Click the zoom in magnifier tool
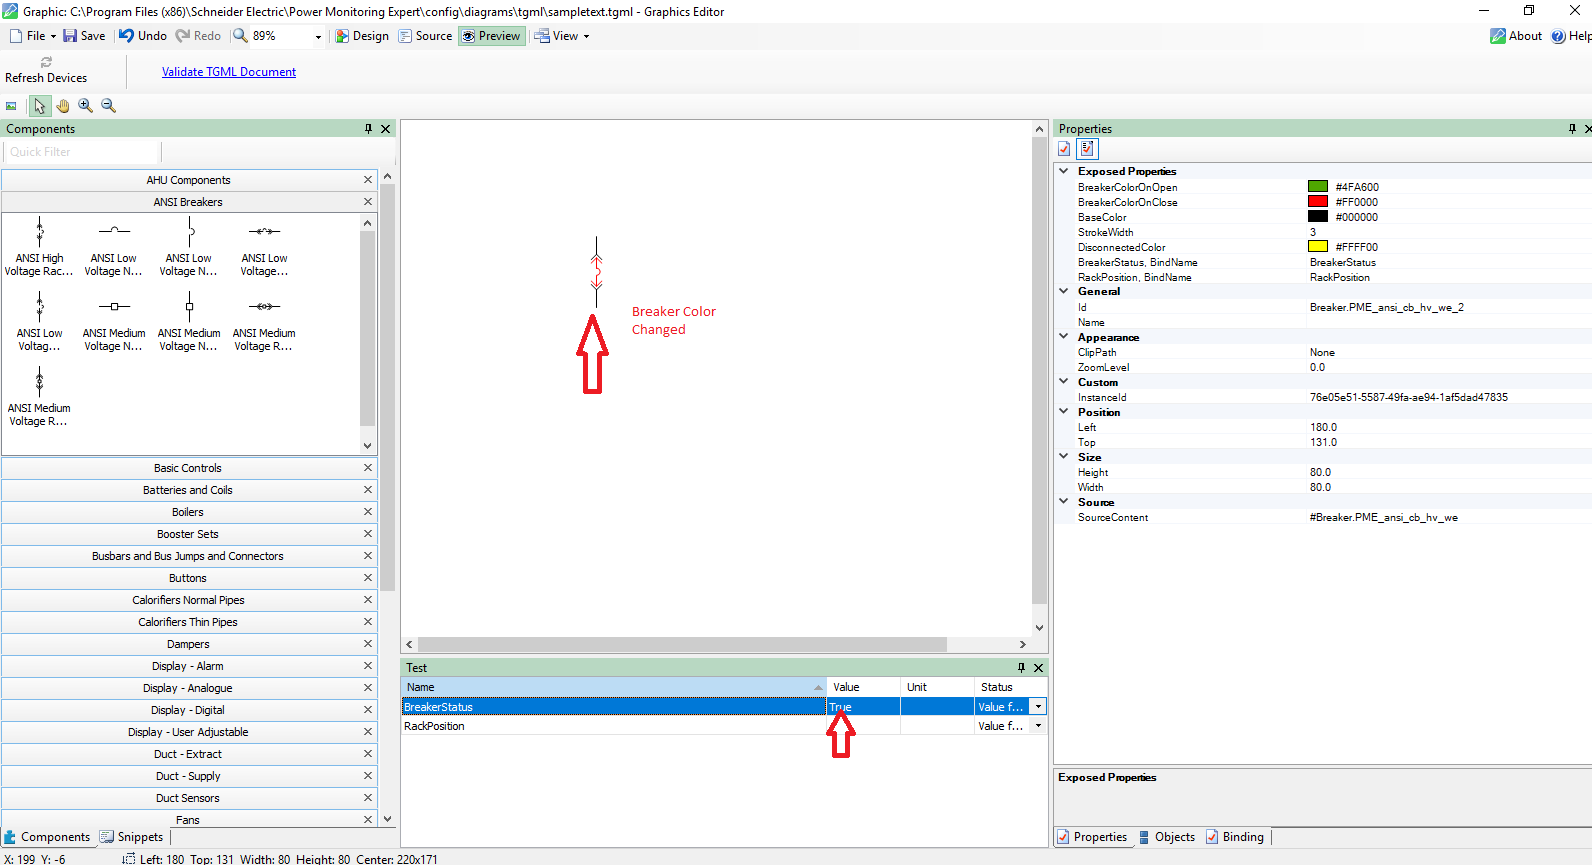The image size is (1592, 865). tap(86, 106)
